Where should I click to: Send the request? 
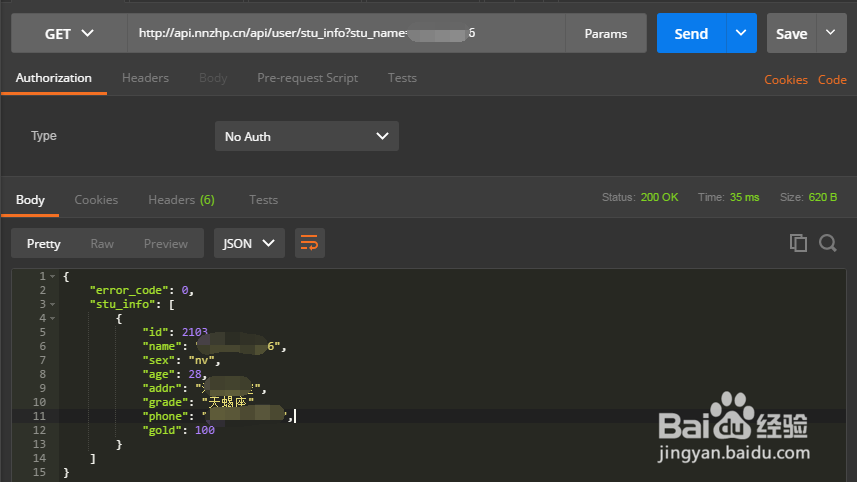coord(691,33)
